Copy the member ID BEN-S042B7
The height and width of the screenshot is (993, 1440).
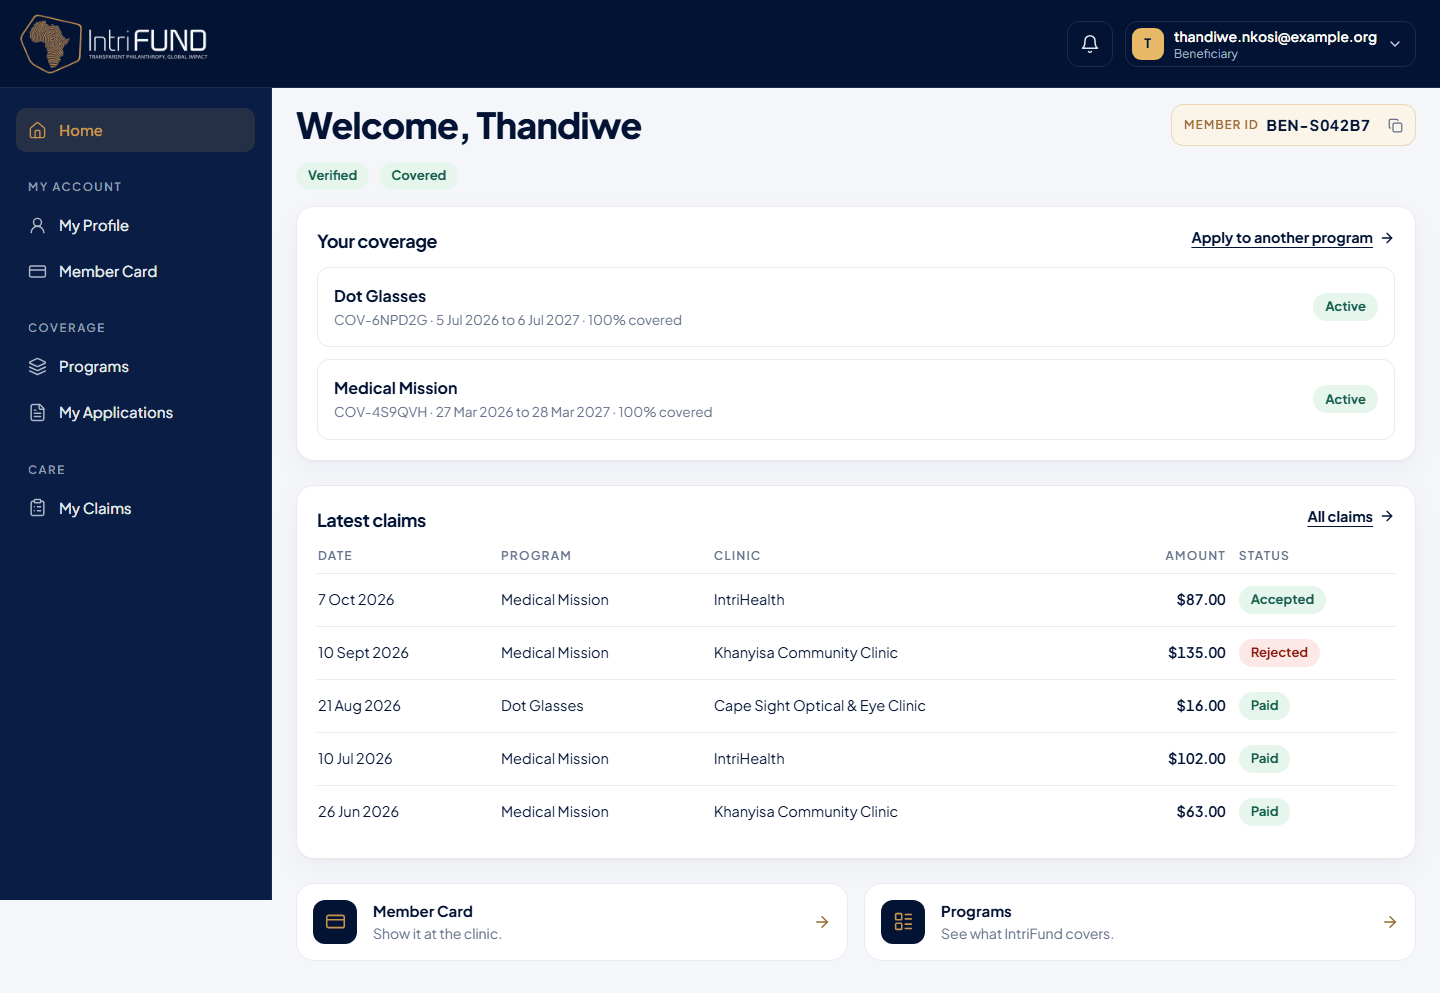1396,126
